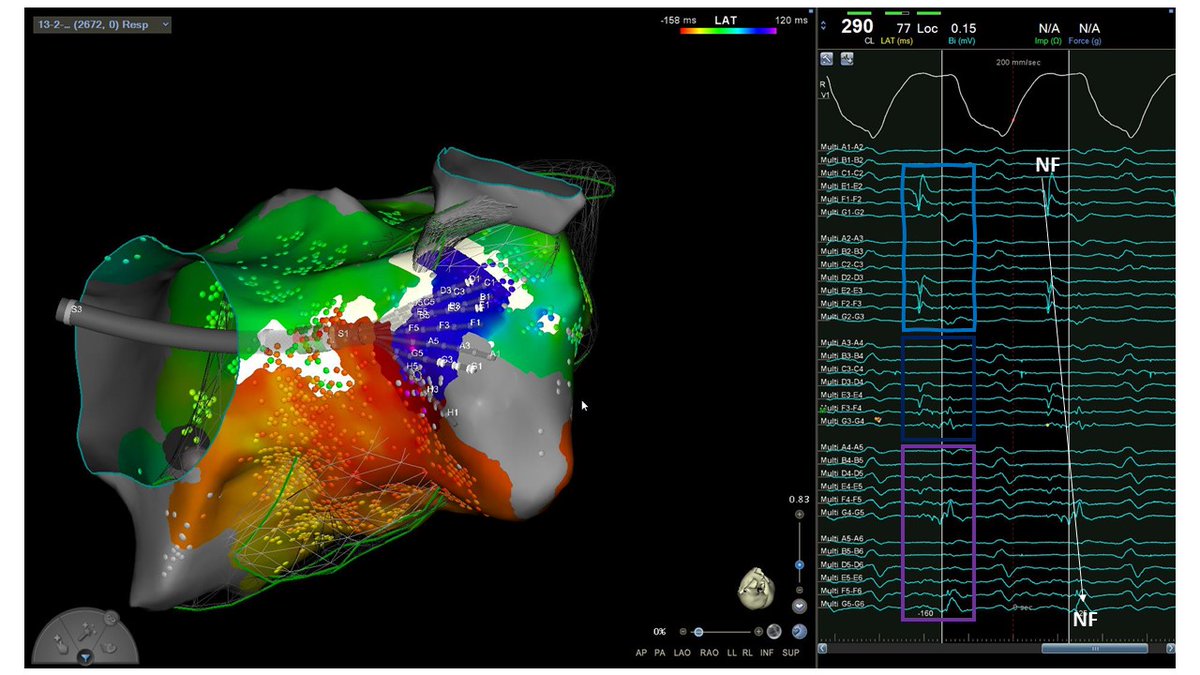Click the heart icon below the vertical slider
The image size is (1200, 675).
tap(799, 606)
